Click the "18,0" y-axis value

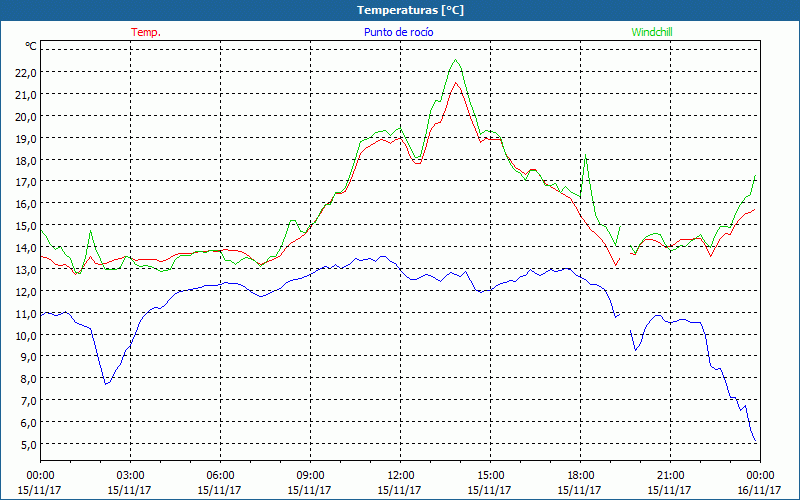pyautogui.click(x=26, y=161)
